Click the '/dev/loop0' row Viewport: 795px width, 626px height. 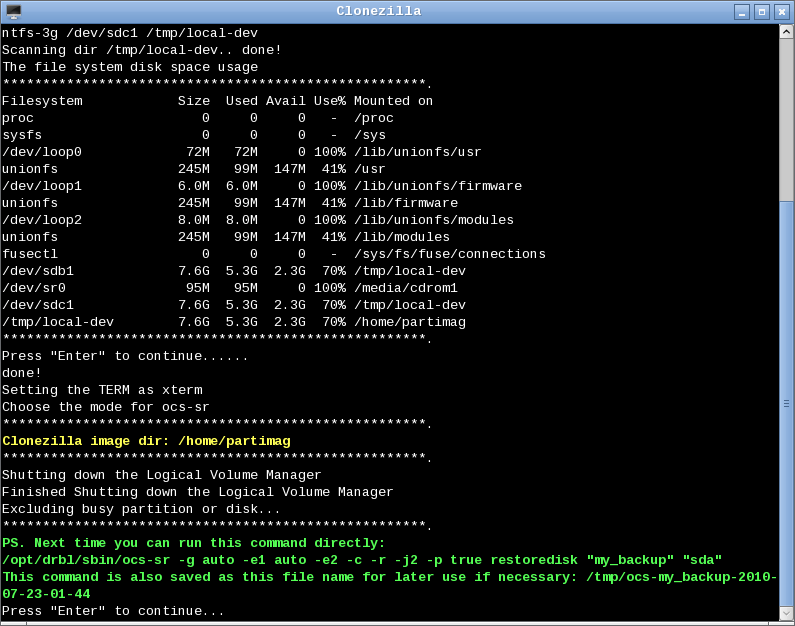tap(241, 152)
